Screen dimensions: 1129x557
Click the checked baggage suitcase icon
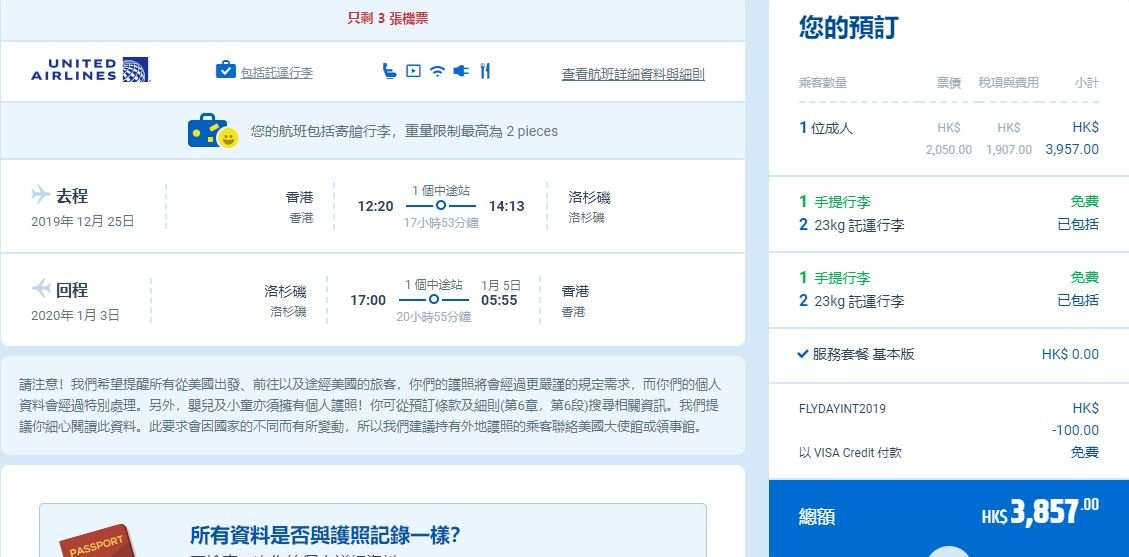[225, 70]
